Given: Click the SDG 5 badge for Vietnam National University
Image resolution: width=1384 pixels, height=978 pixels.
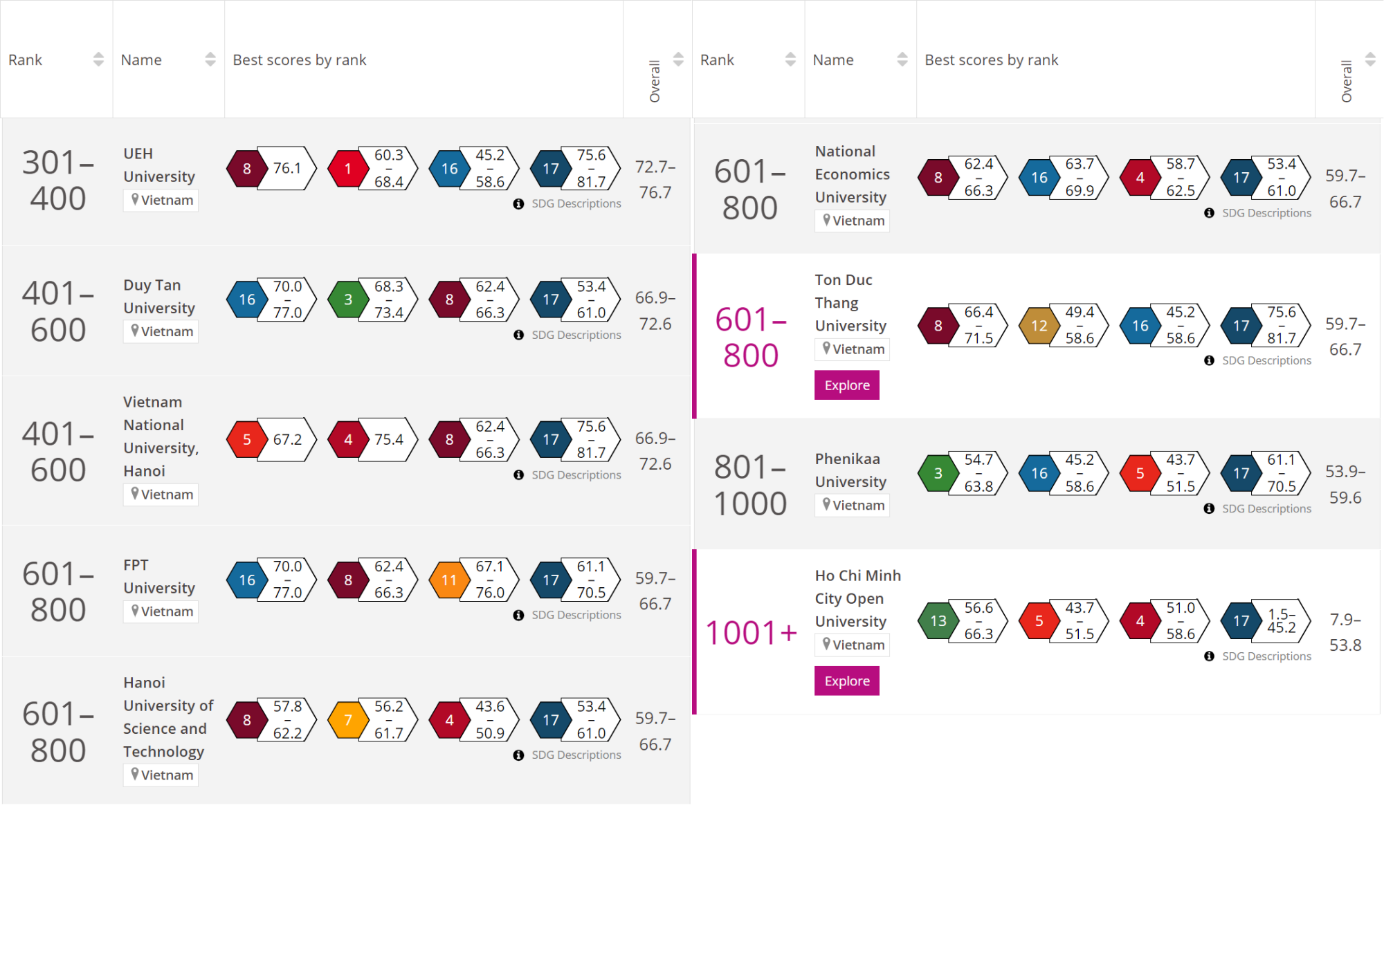Looking at the screenshot, I should (x=247, y=439).
